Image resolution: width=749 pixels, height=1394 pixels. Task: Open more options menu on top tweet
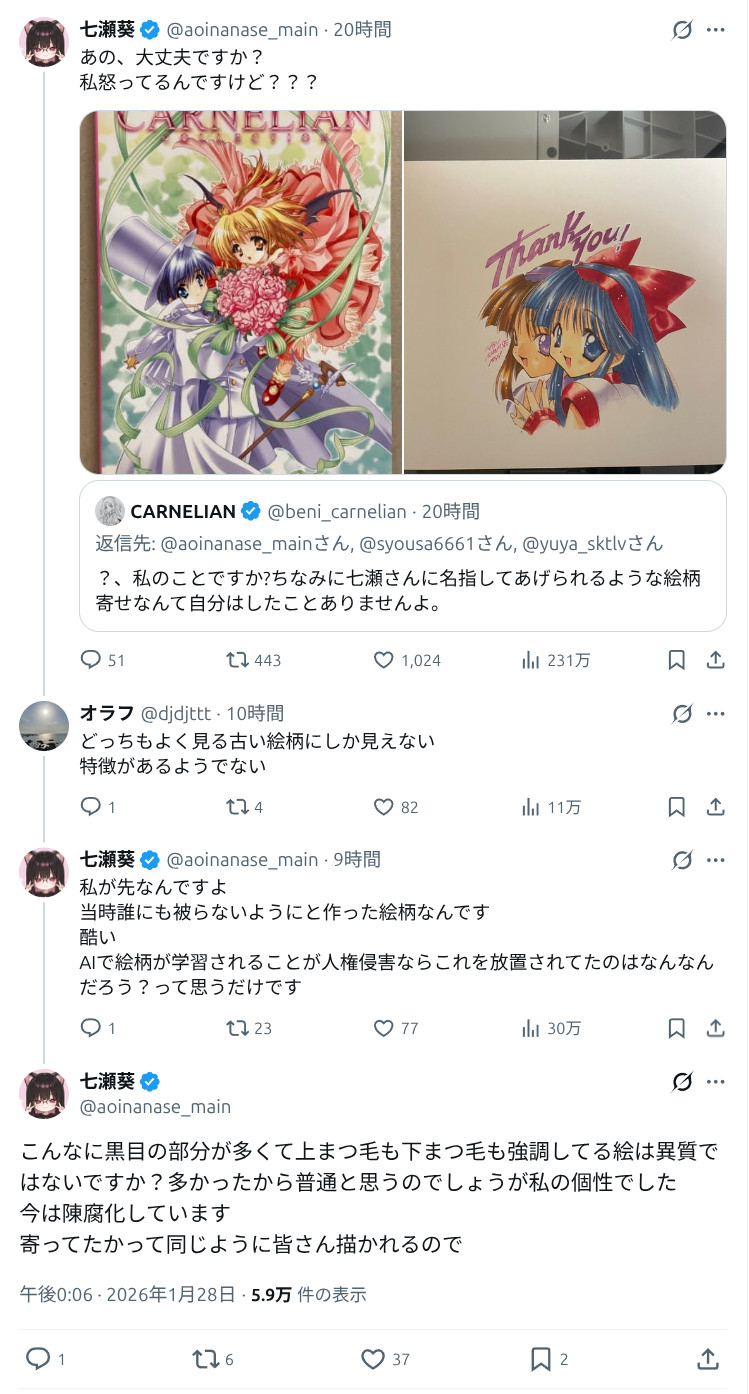tap(715, 30)
